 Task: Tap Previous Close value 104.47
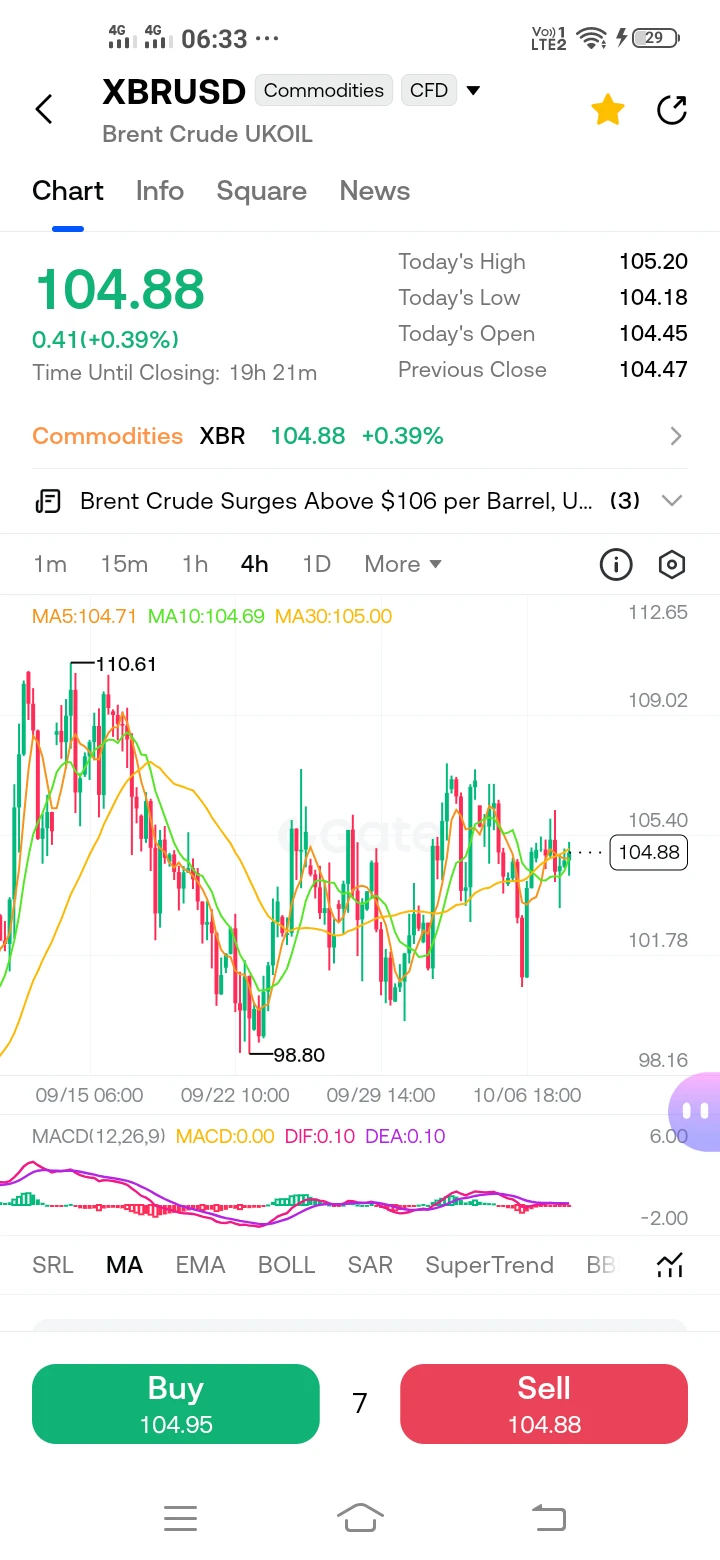point(653,370)
